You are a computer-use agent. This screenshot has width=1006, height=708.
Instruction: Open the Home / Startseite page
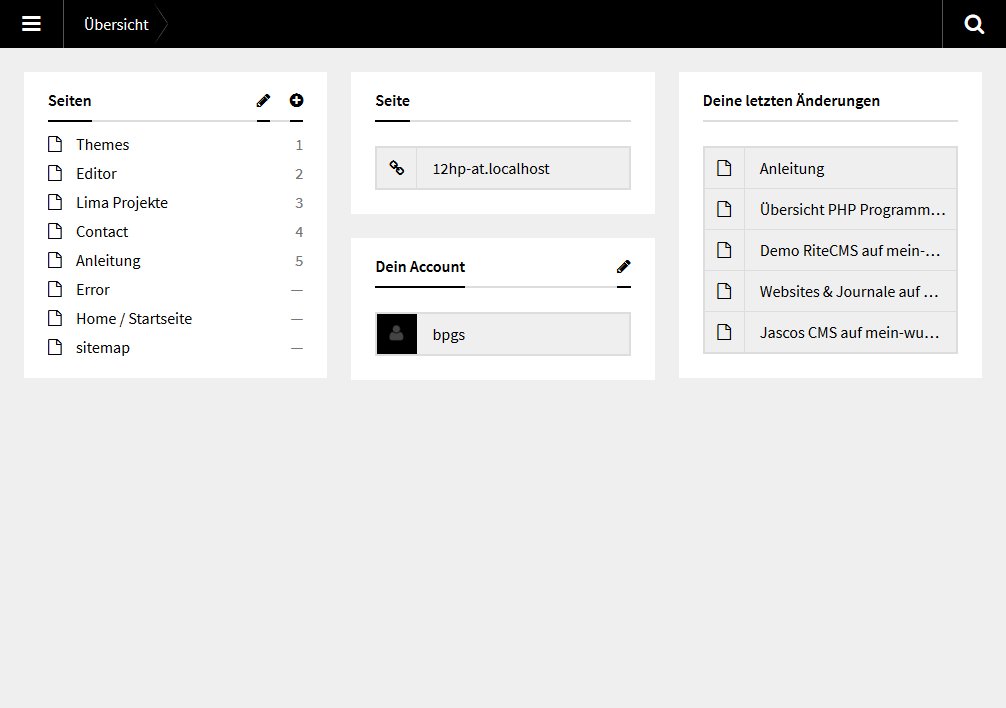coord(134,319)
